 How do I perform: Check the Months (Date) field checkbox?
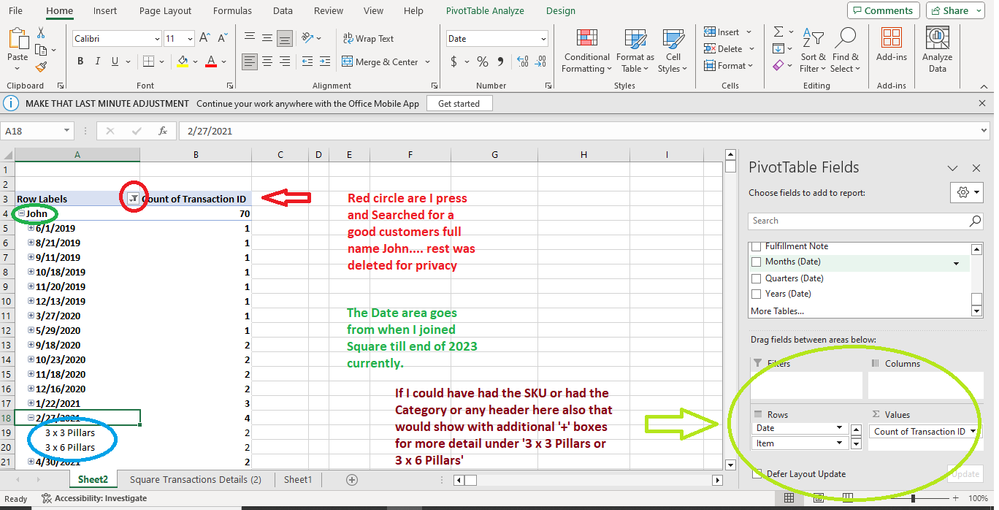click(x=757, y=262)
